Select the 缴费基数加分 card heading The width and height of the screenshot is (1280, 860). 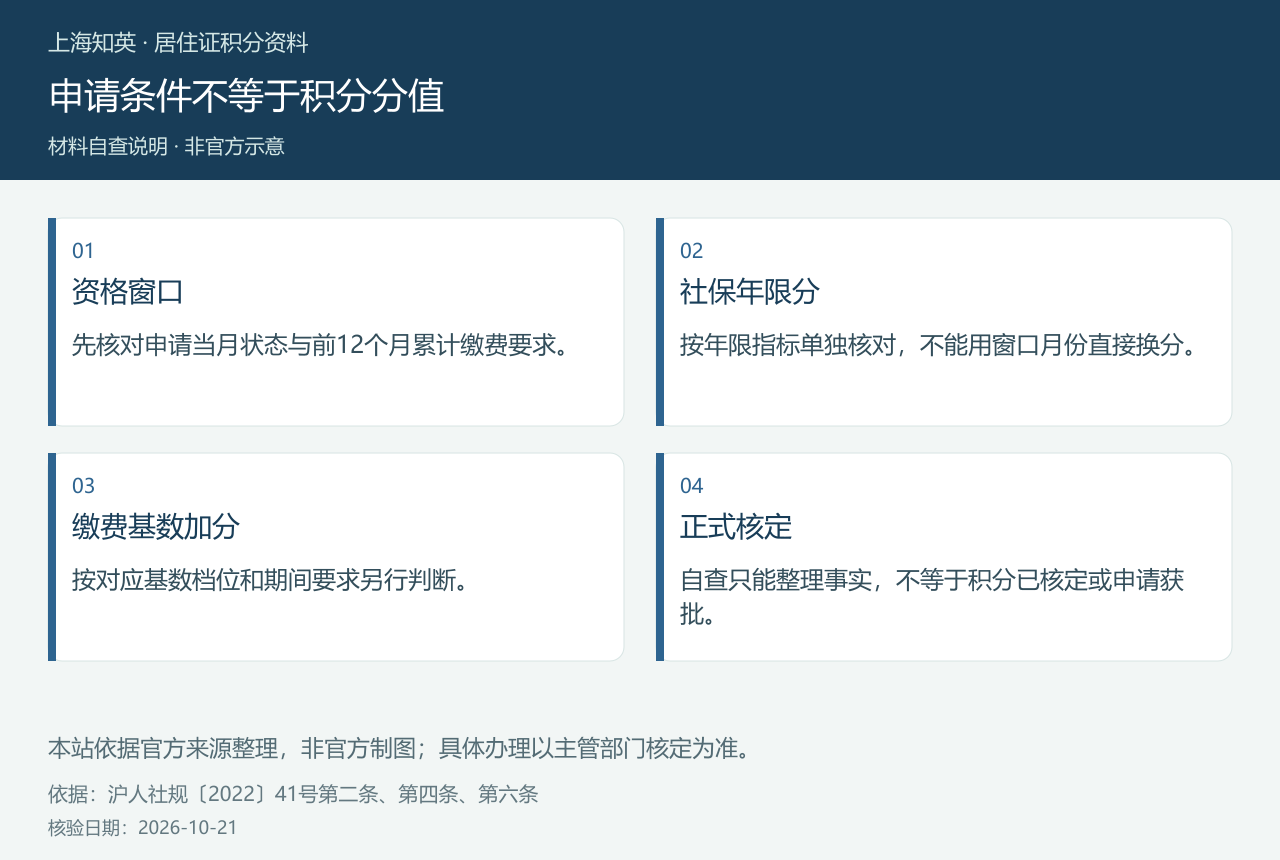coord(156,527)
